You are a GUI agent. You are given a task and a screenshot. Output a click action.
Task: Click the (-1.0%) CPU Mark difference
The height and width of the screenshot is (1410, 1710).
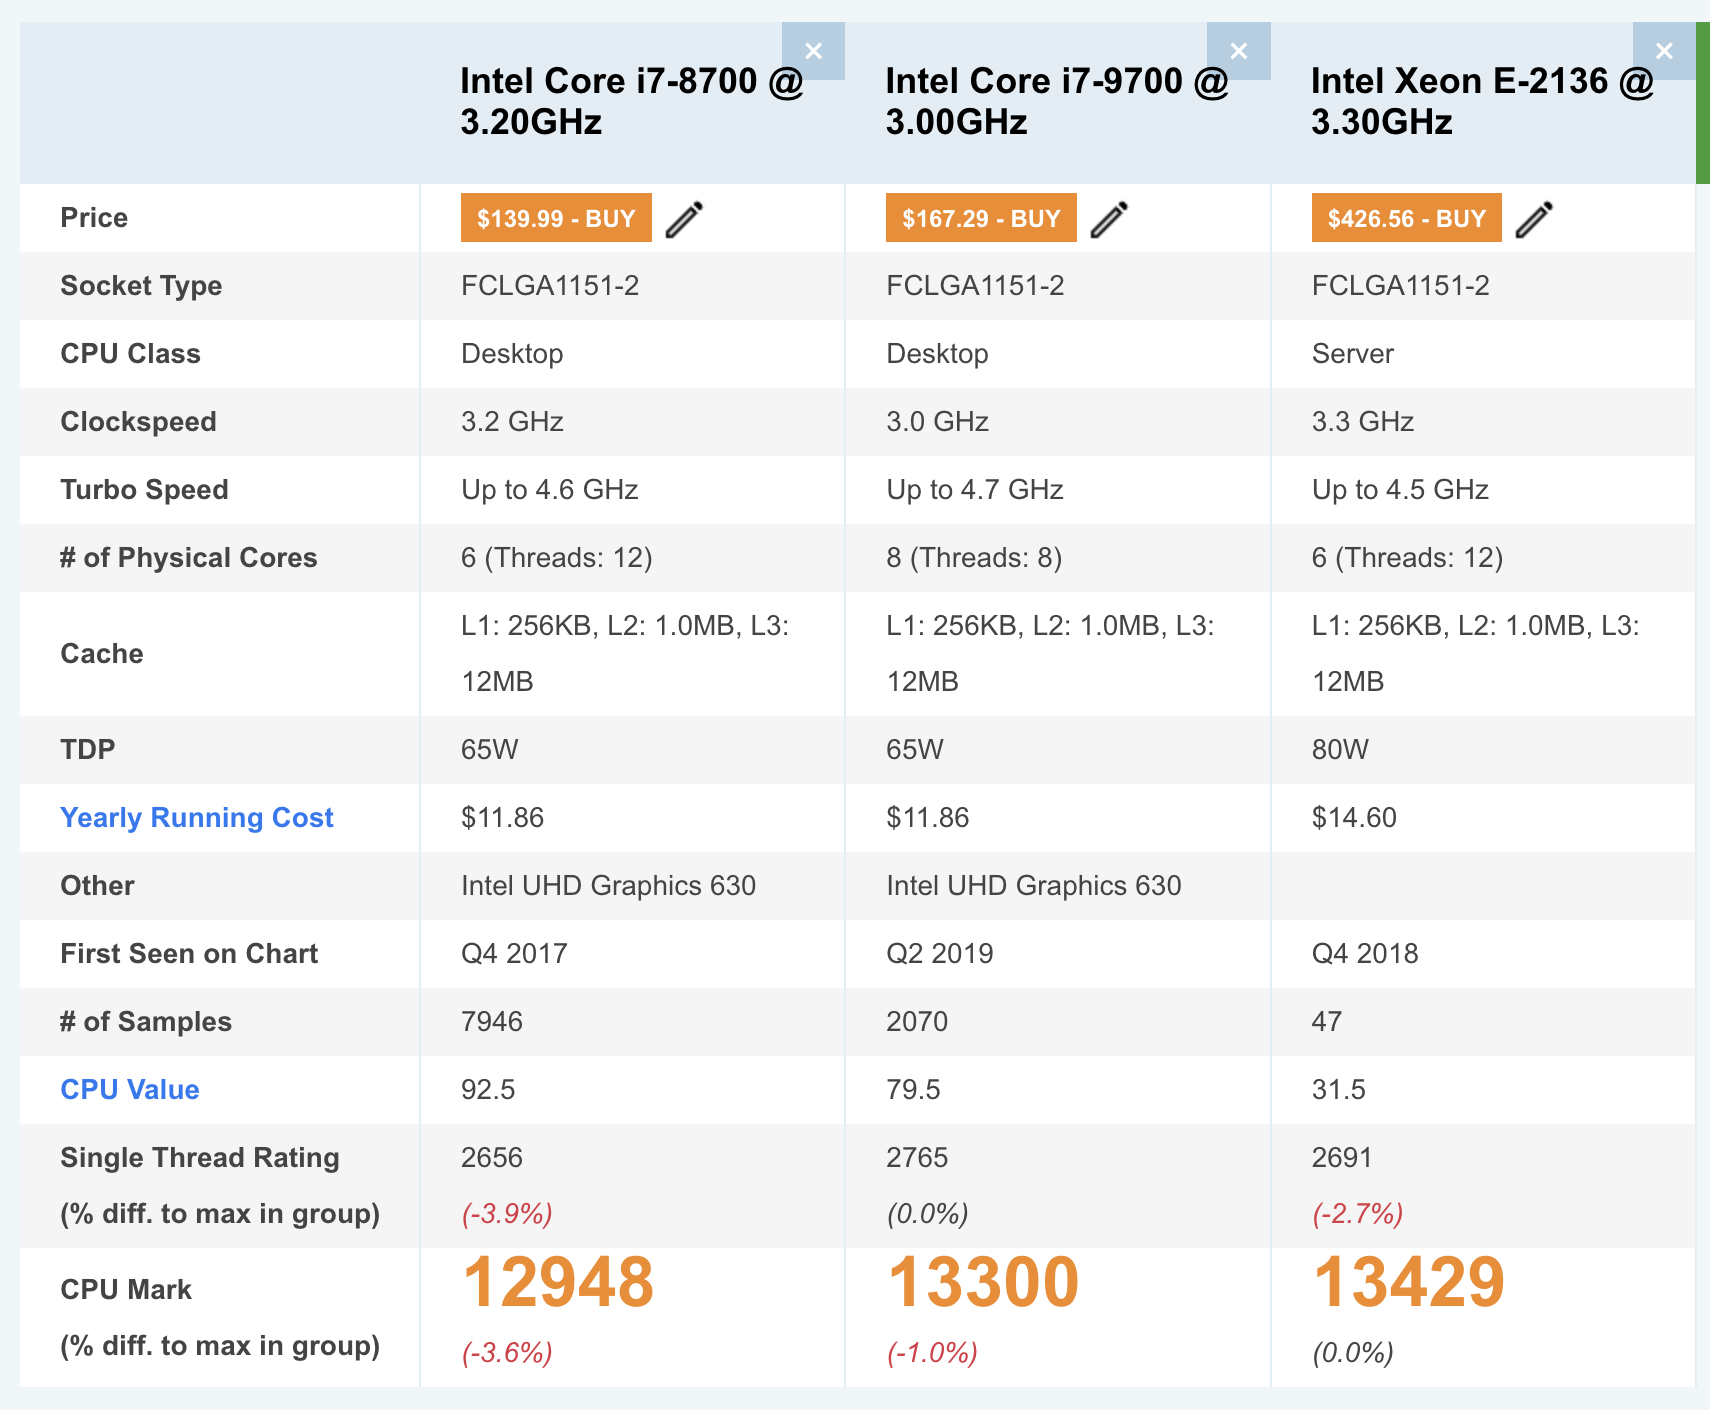pos(932,1353)
